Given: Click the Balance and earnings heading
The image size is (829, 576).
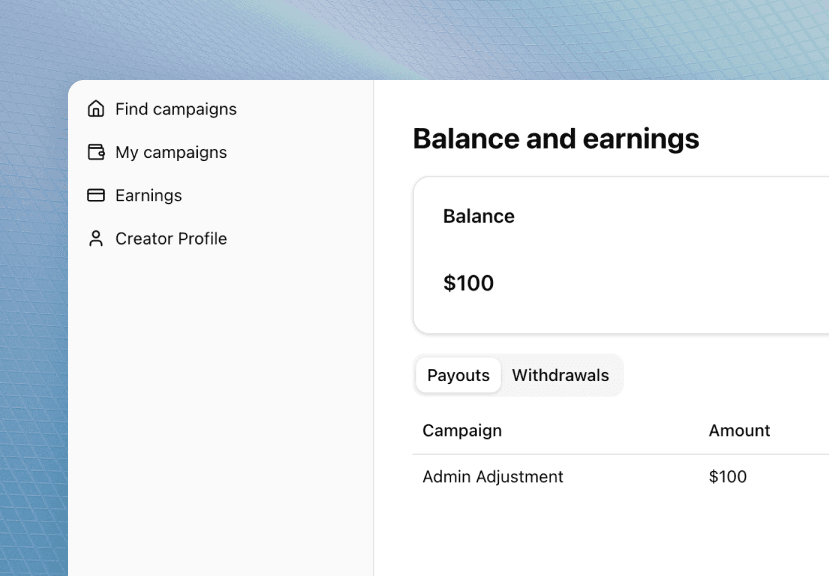Looking at the screenshot, I should [x=556, y=138].
